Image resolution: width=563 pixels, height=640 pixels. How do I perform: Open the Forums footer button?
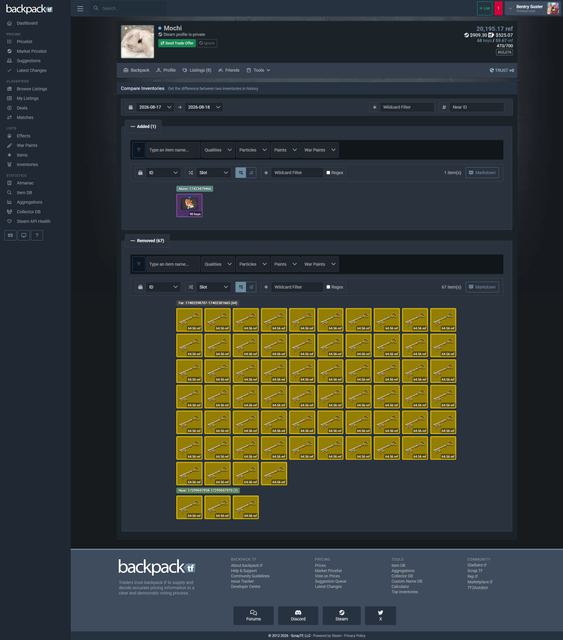254,616
